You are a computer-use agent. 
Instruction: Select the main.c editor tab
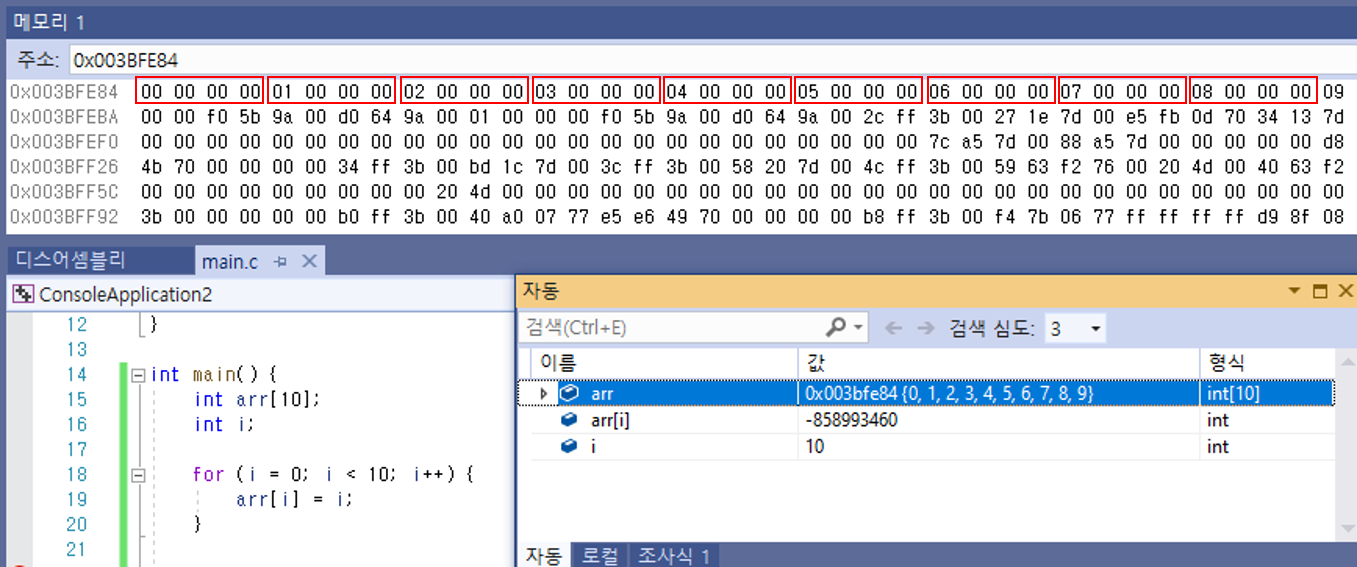(230, 262)
